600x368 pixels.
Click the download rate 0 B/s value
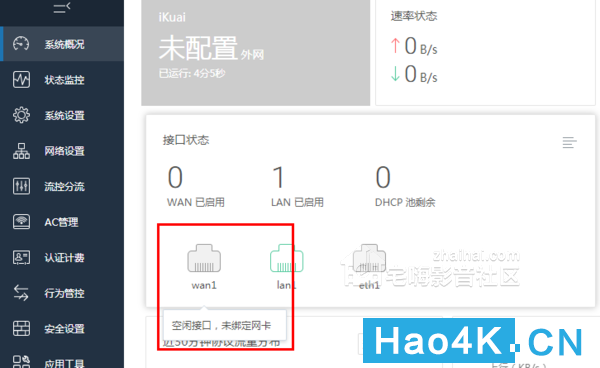tap(421, 74)
